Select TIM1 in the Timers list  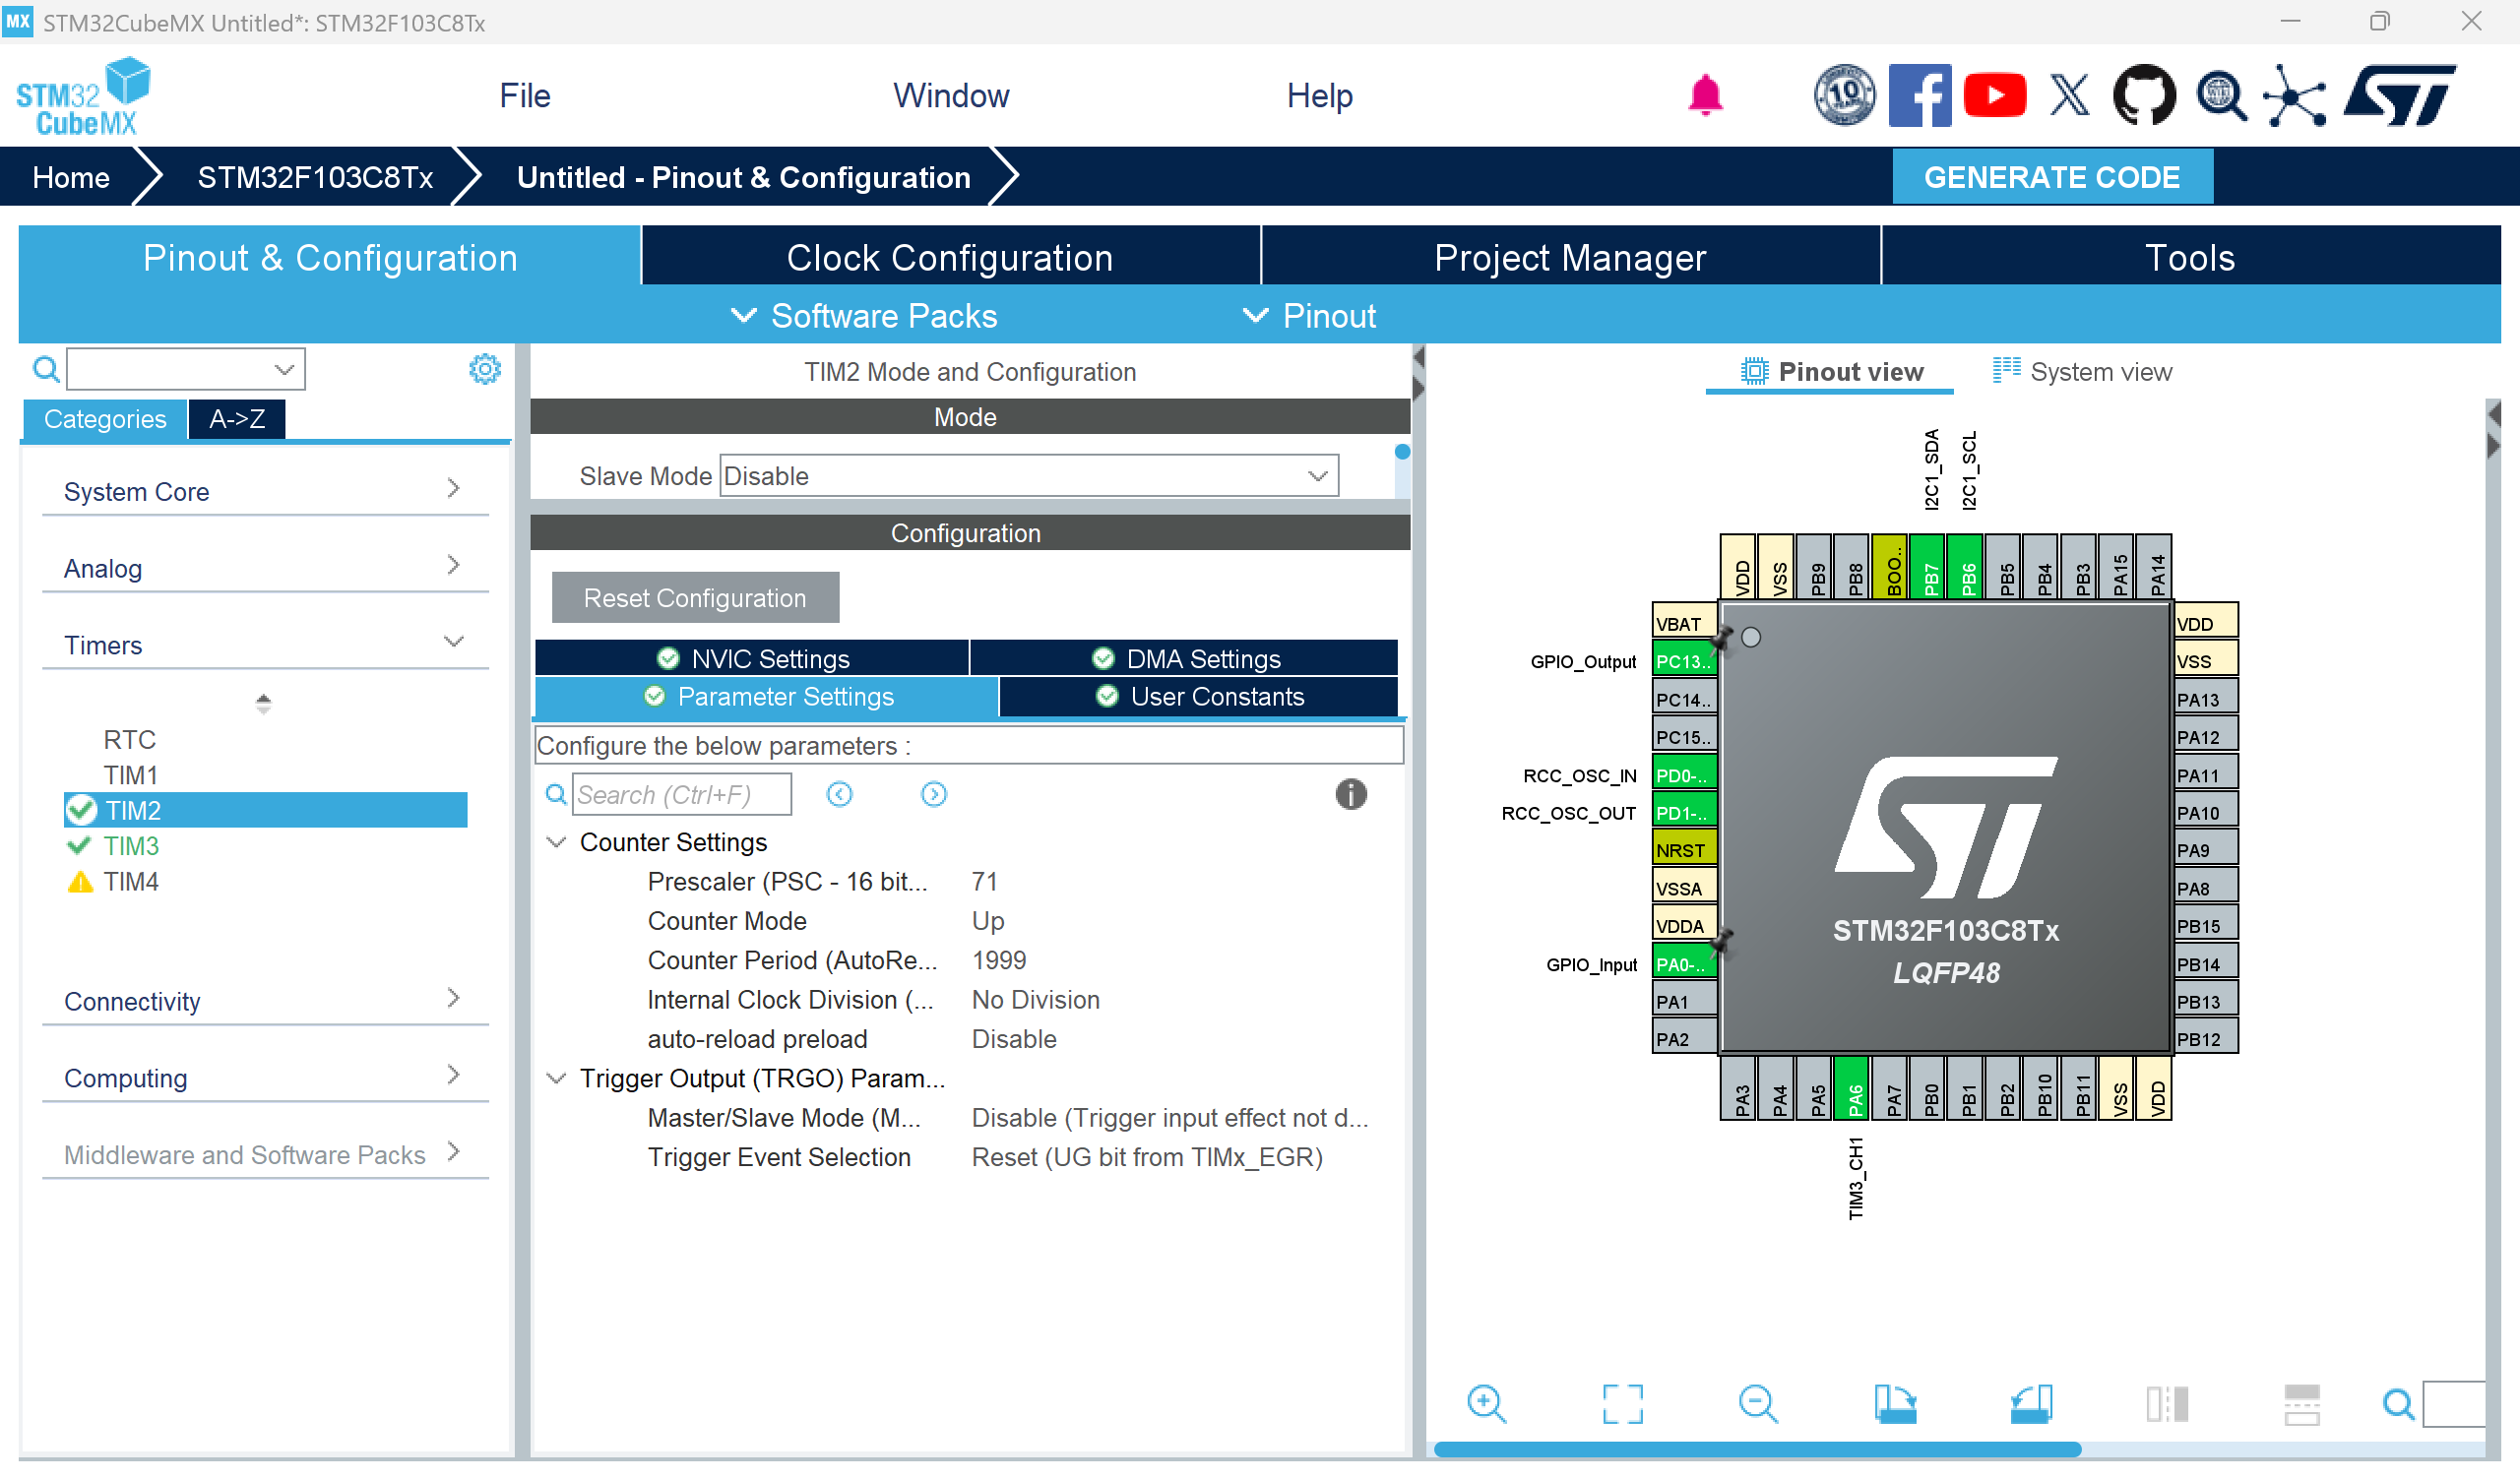tap(131, 775)
